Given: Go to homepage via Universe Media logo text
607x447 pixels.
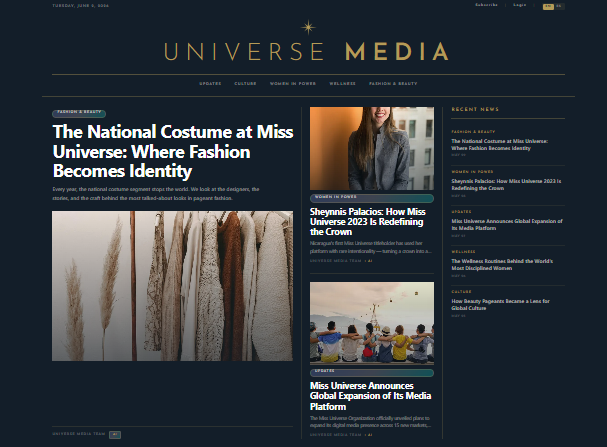Looking at the screenshot, I should click(x=307, y=52).
